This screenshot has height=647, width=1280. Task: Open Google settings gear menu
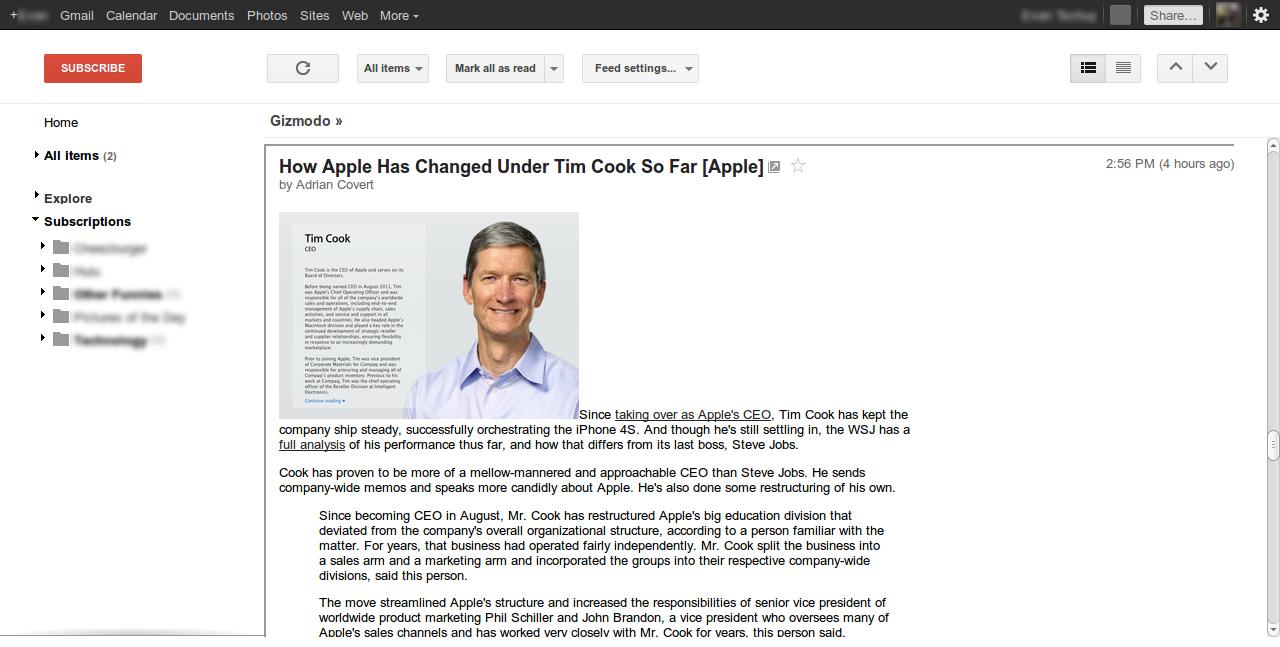click(1260, 15)
